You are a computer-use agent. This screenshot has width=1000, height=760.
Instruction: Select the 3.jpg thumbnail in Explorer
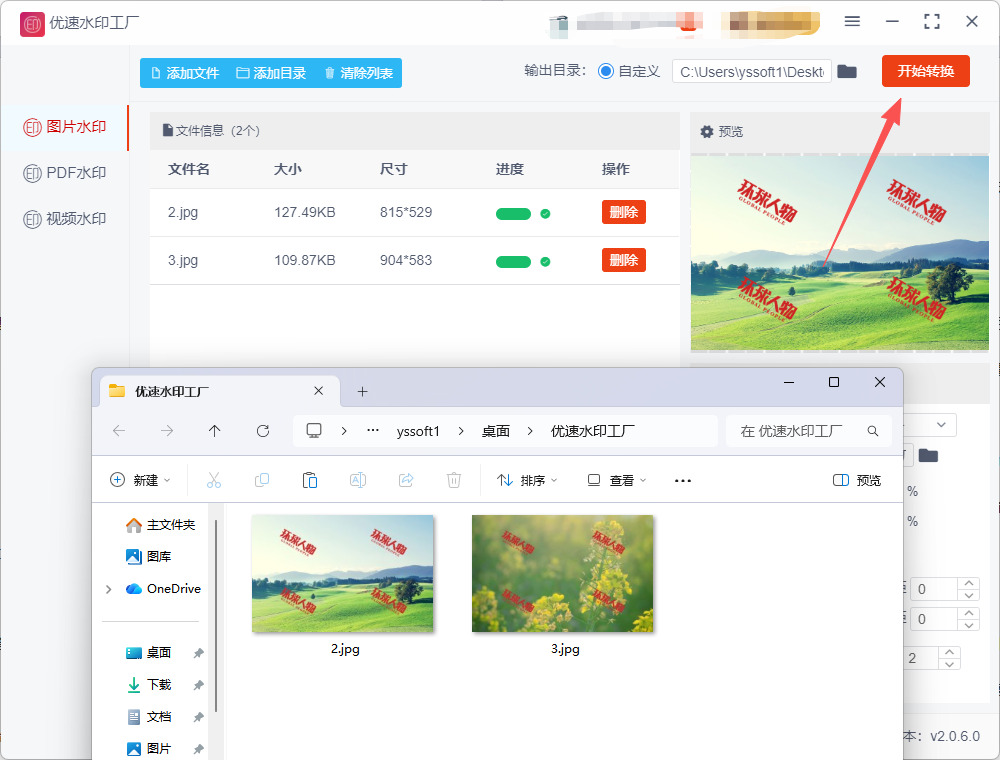pos(562,574)
